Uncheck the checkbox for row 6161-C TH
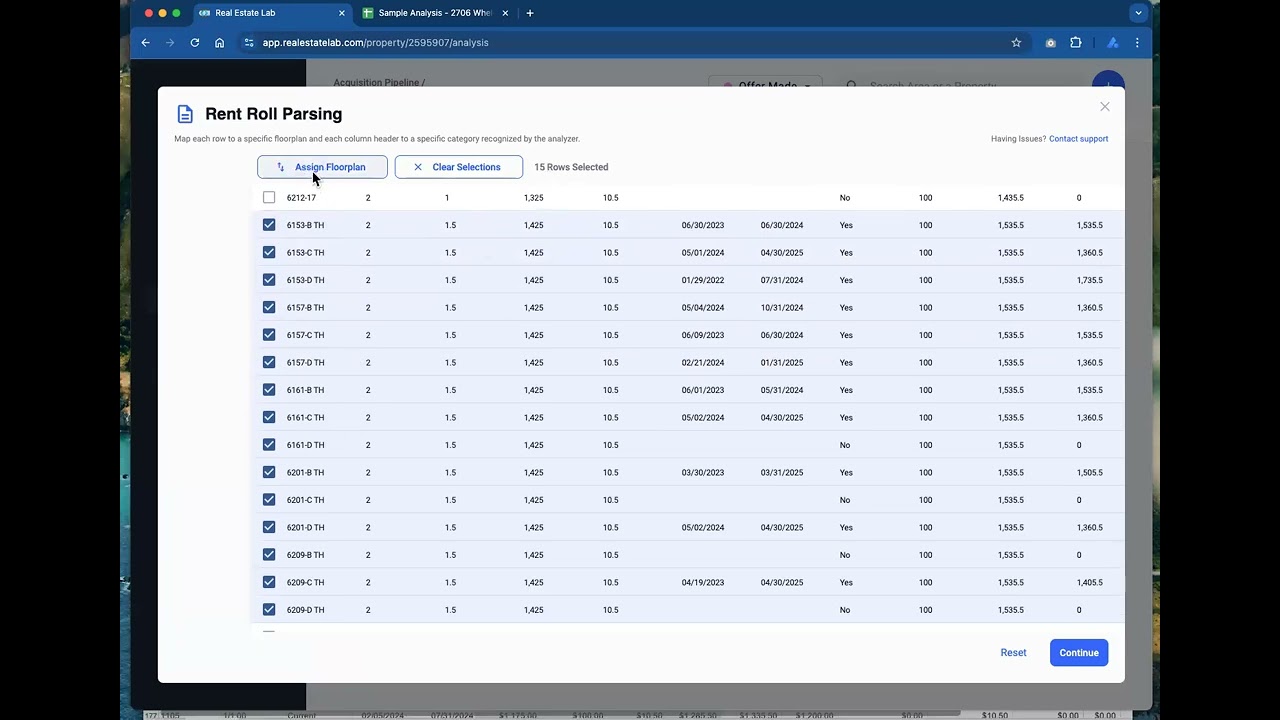 (x=269, y=418)
